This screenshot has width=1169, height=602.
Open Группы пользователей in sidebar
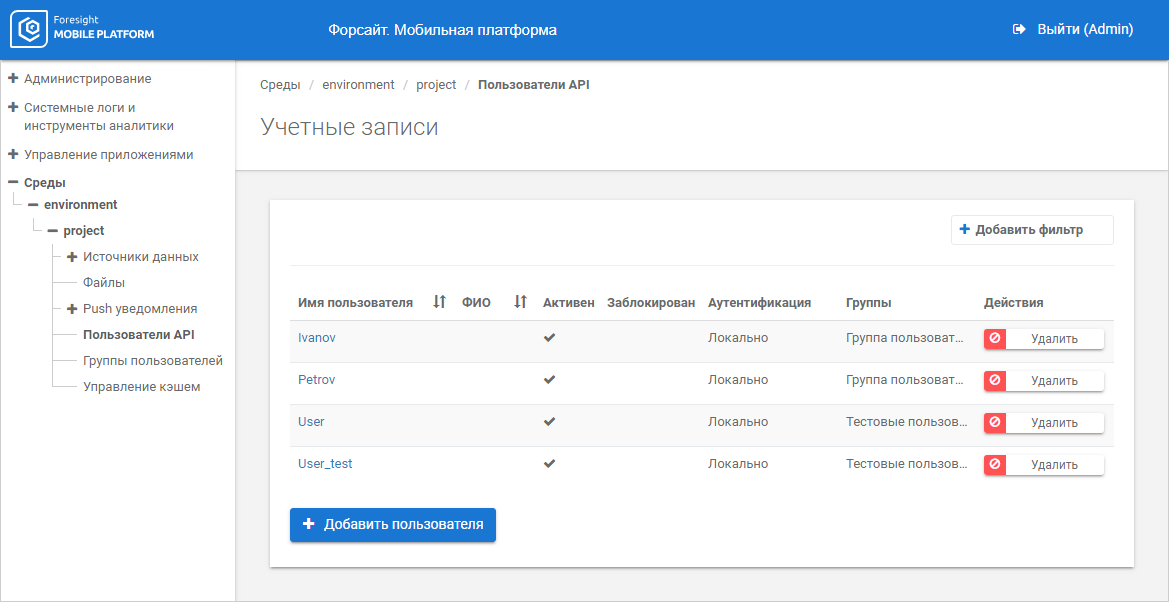pos(152,361)
